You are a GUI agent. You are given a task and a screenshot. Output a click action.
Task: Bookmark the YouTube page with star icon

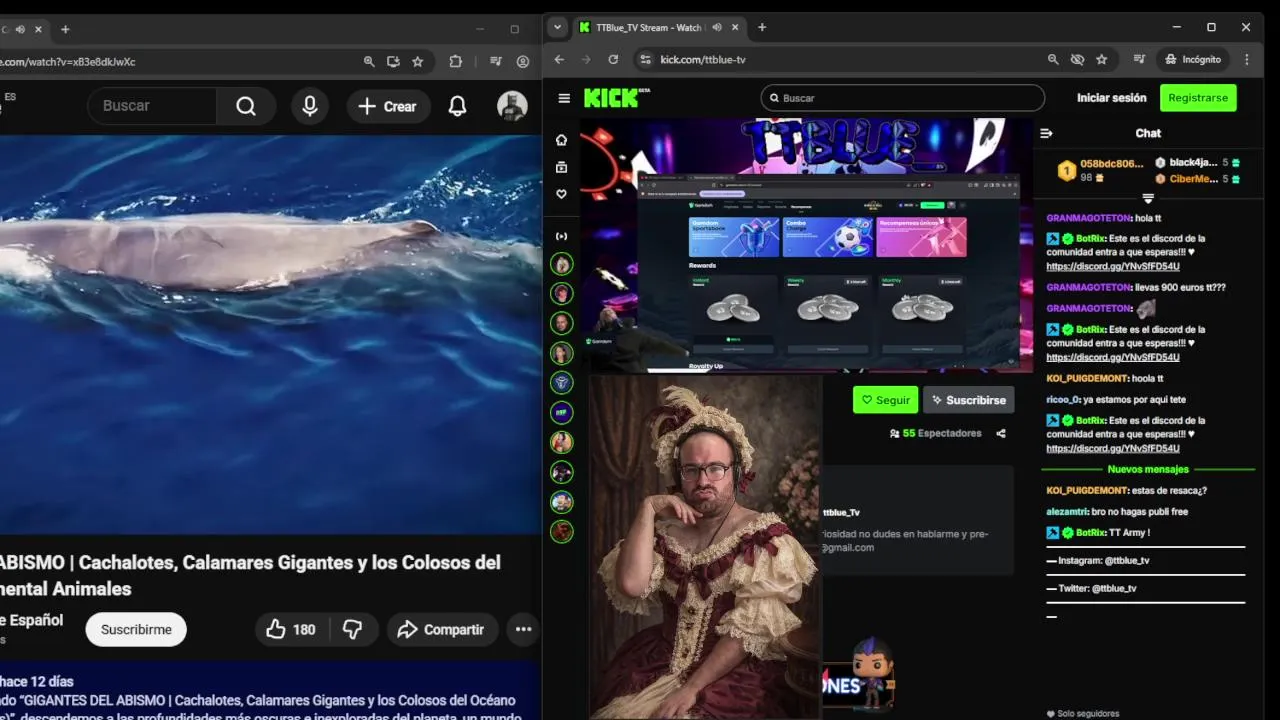pos(418,61)
